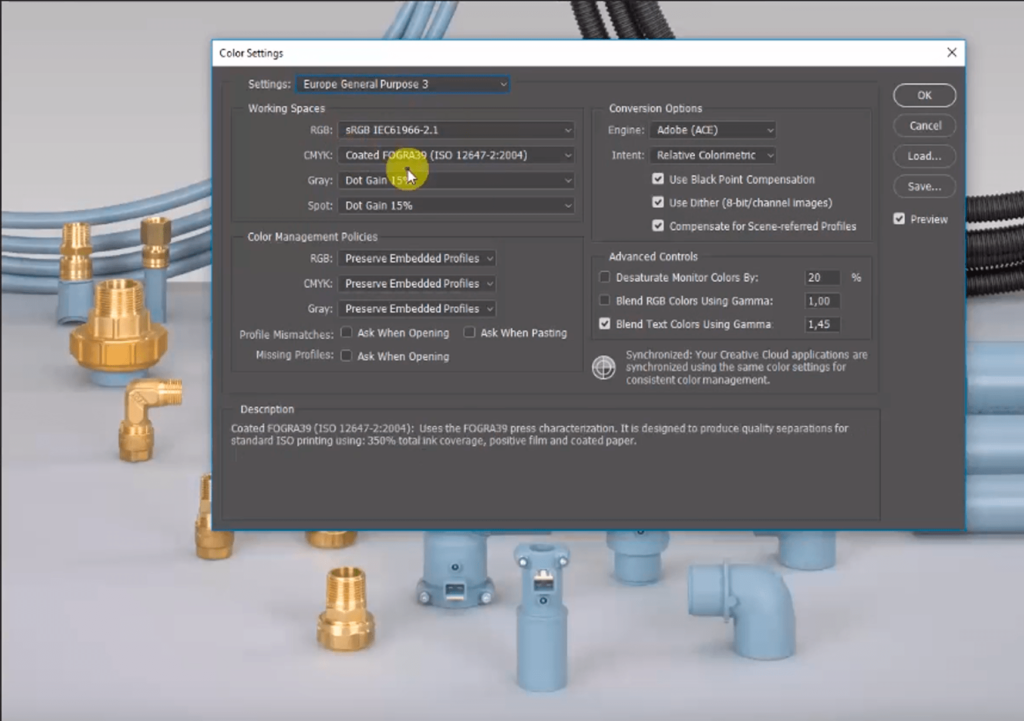
Task: Enable Ask When Pasting checkbox
Action: pyautogui.click(x=470, y=332)
